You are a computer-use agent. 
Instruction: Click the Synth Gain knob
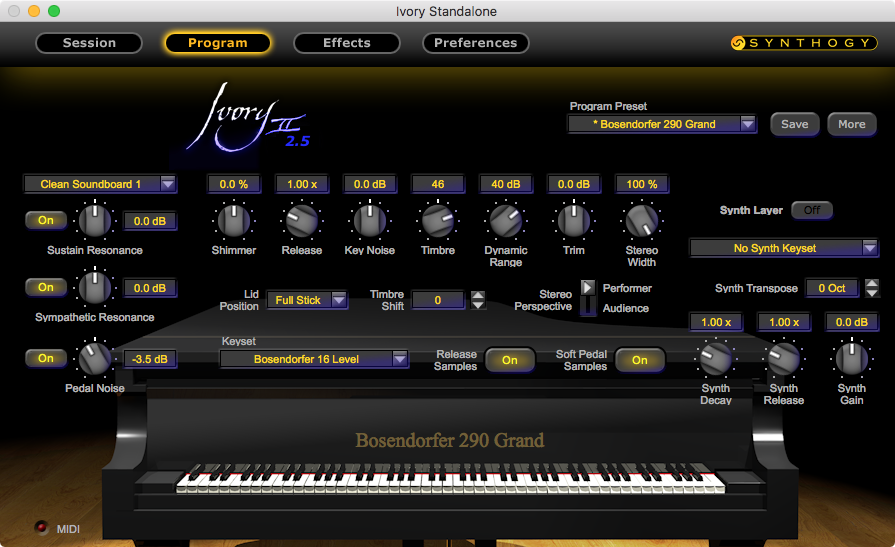(852, 359)
